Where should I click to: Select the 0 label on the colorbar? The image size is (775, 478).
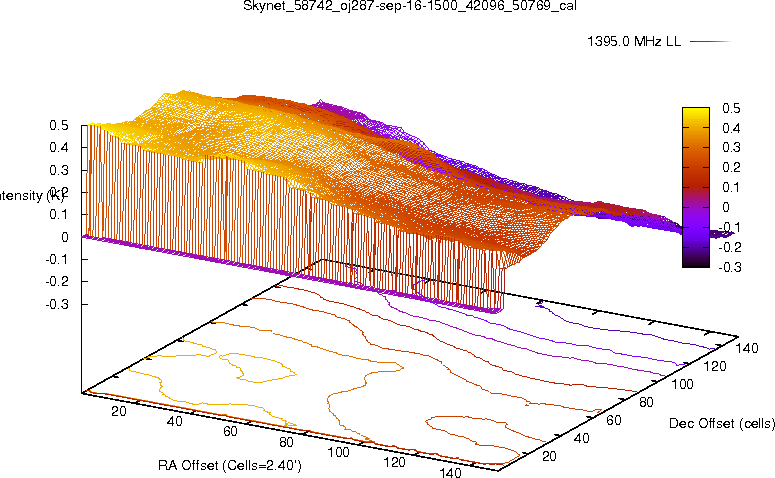[726, 207]
